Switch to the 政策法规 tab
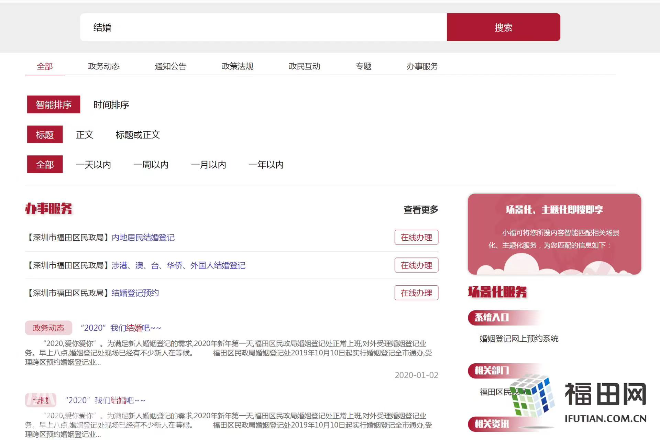The width and height of the screenshot is (660, 440). pyautogui.click(x=237, y=66)
